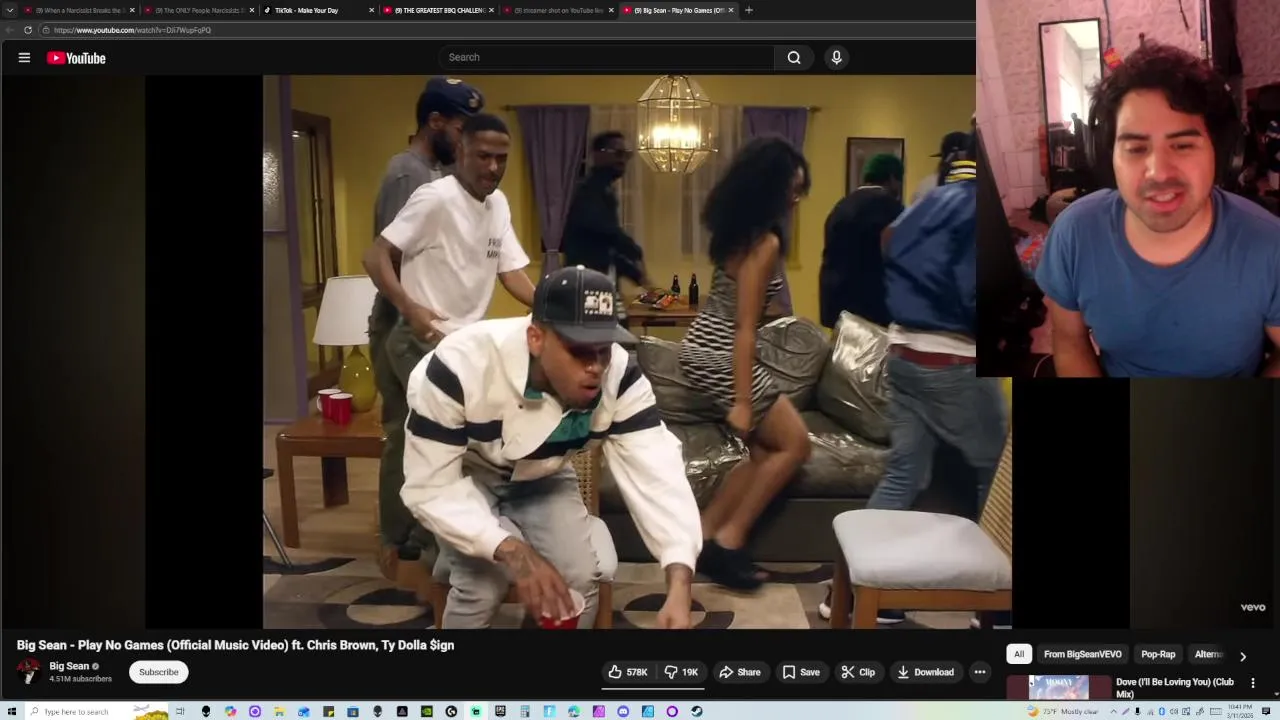The image size is (1280, 720).
Task: Save the video to a playlist
Action: (x=801, y=672)
